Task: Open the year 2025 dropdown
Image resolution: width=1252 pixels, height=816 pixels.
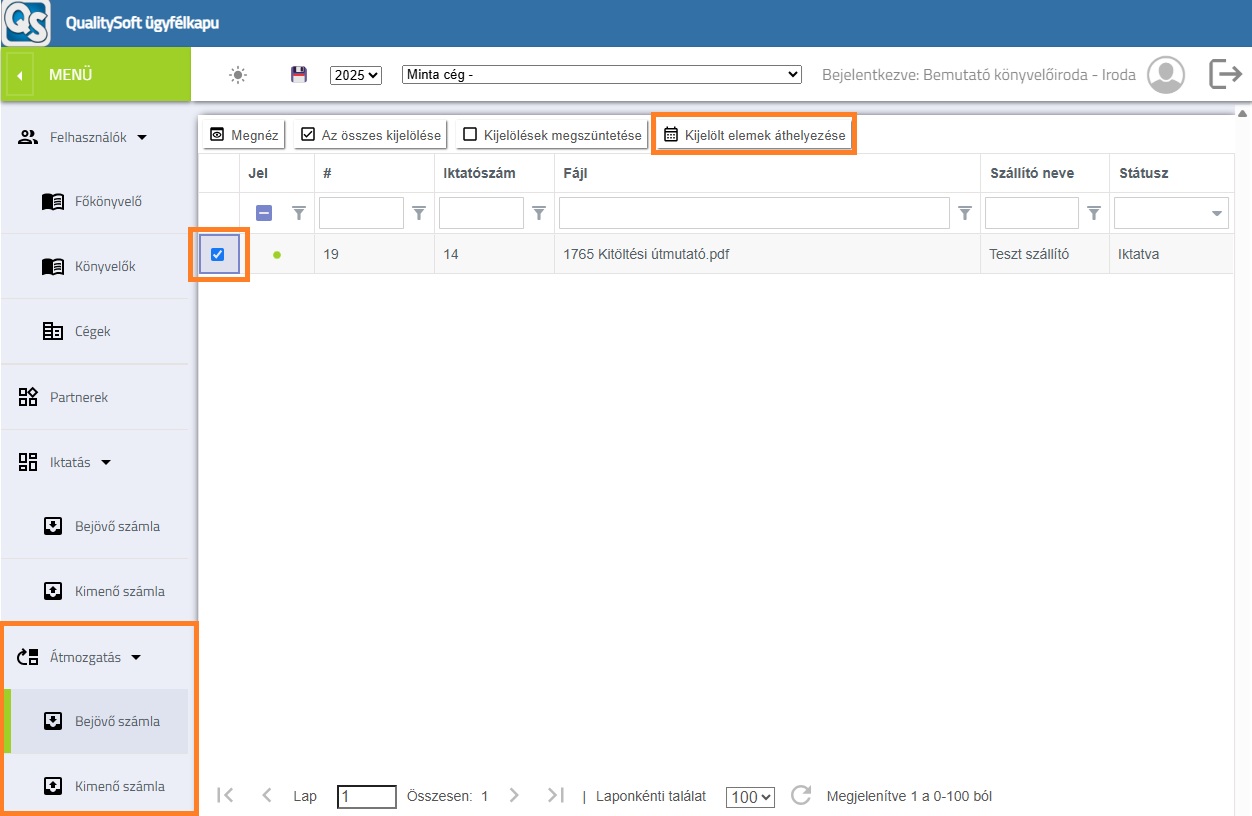Action: (x=356, y=75)
